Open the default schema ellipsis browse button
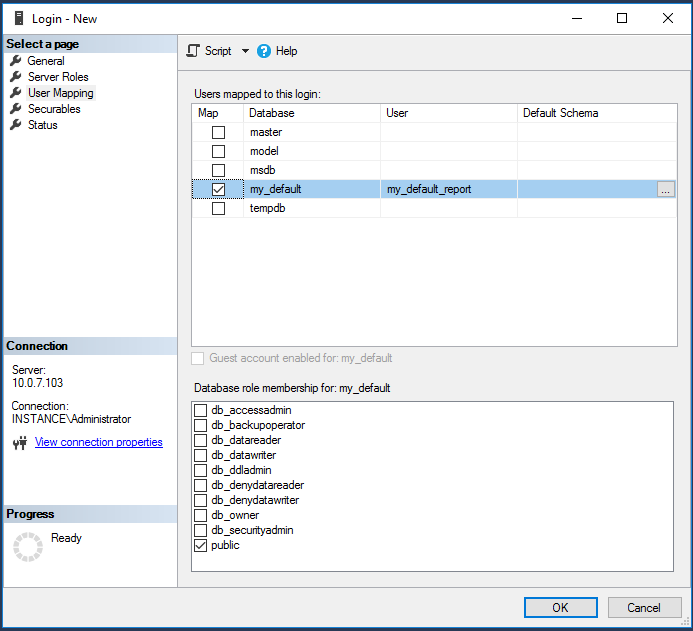The width and height of the screenshot is (693, 631). pos(666,190)
